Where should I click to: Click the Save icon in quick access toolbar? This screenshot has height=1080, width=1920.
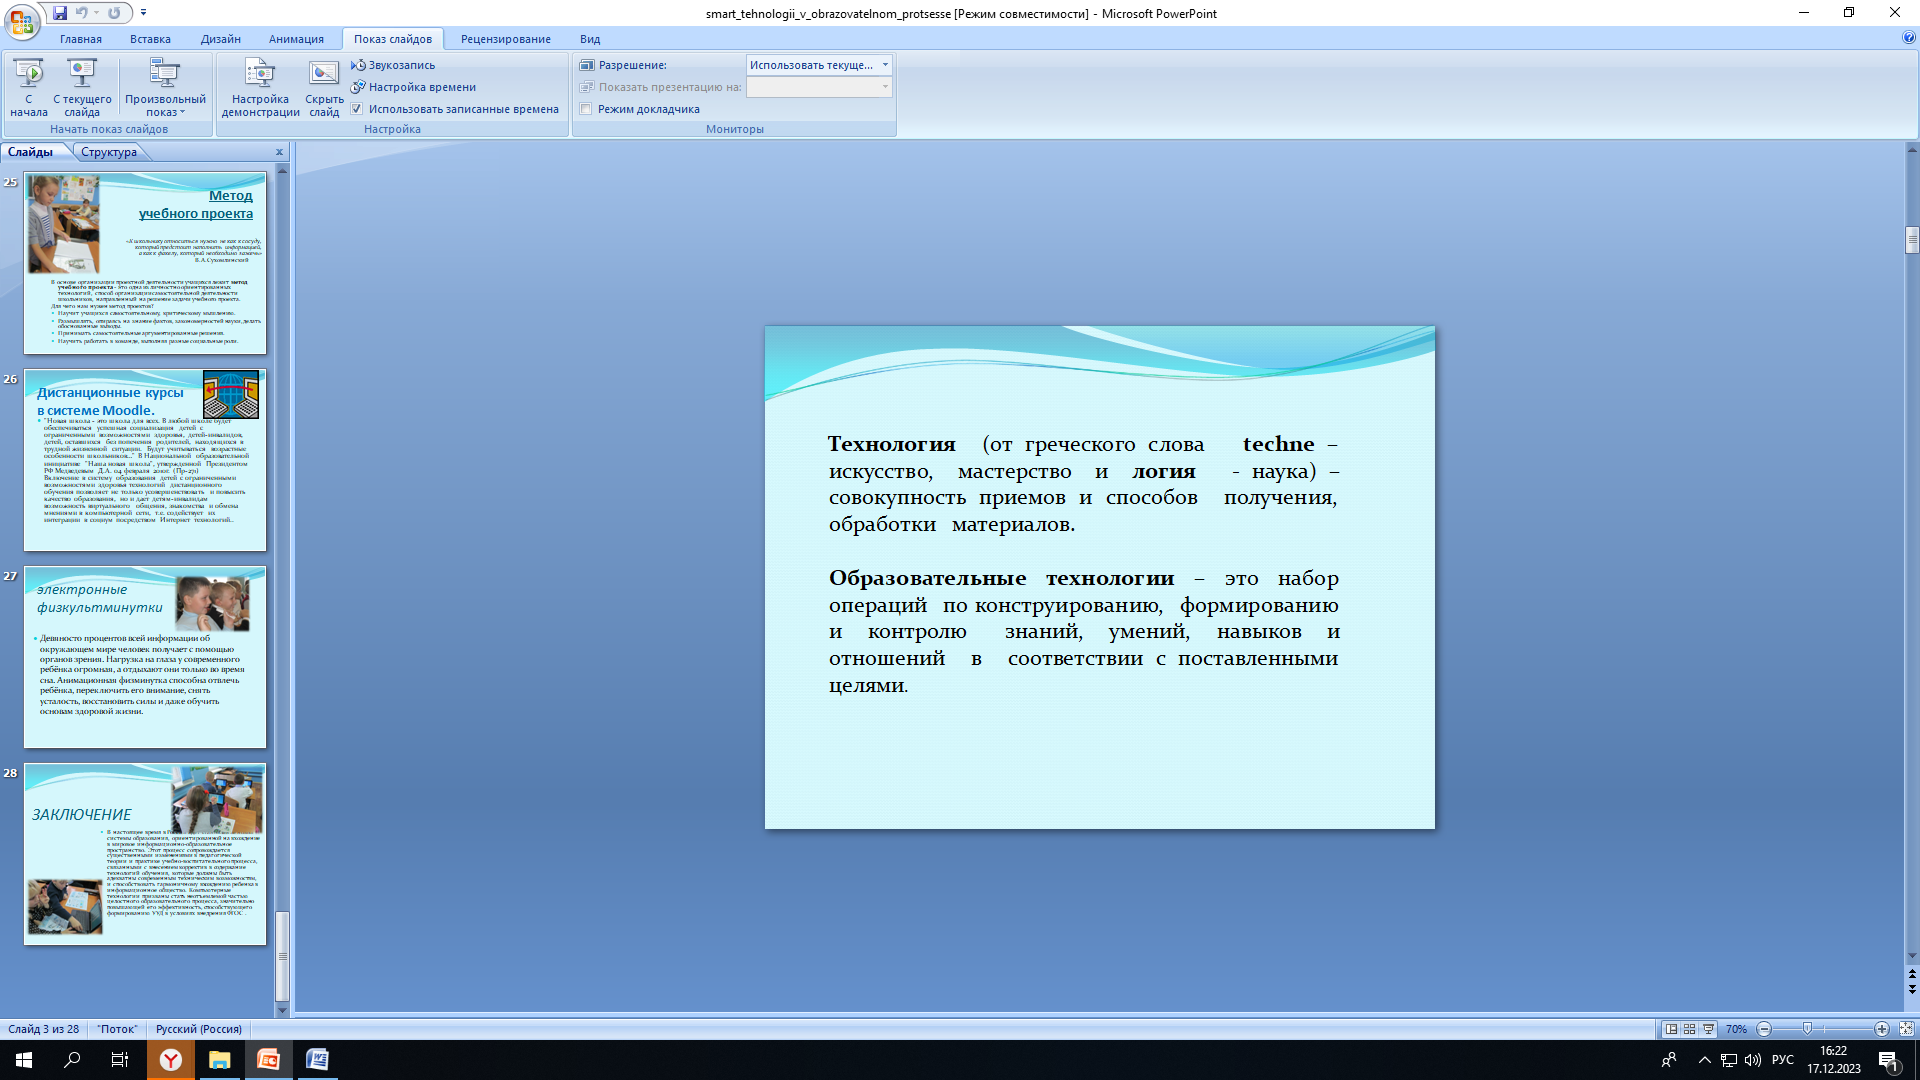60,13
